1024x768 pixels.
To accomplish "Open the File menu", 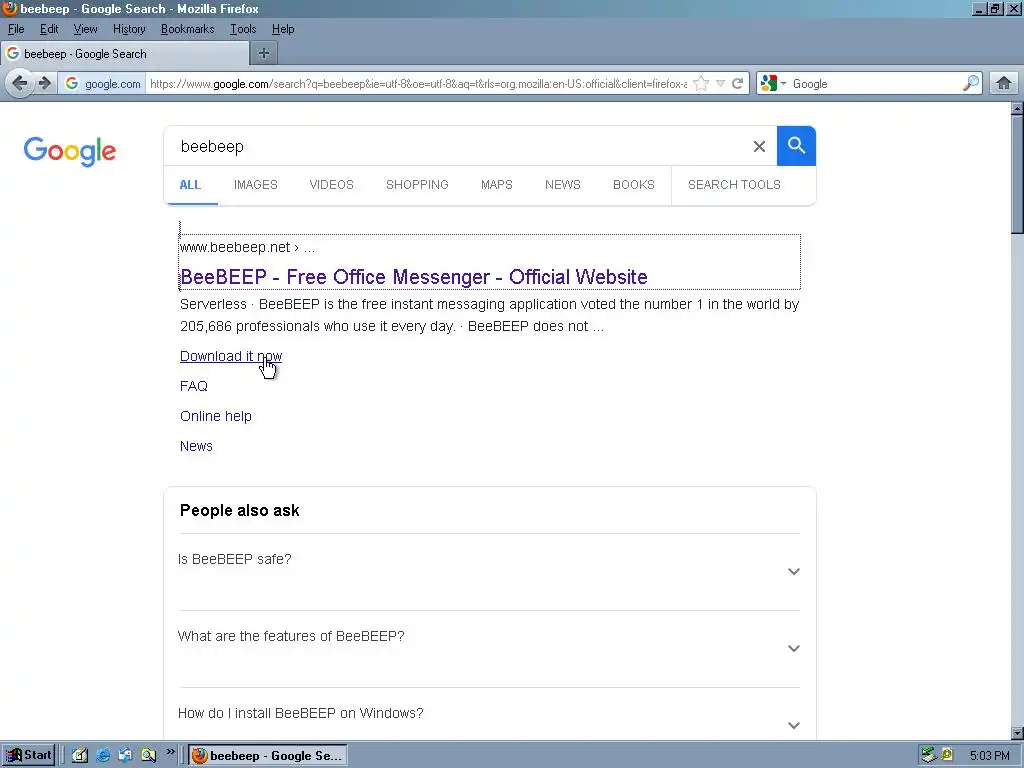I will point(16,29).
